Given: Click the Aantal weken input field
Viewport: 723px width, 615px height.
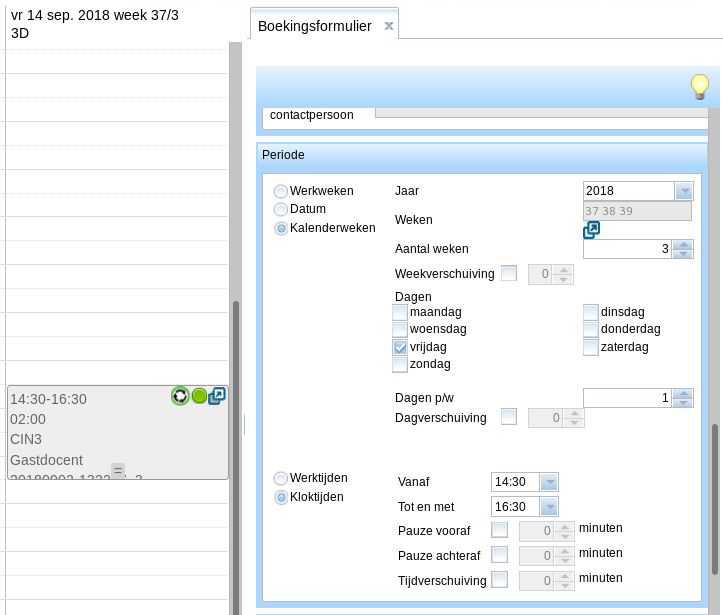Looking at the screenshot, I should click(x=628, y=249).
